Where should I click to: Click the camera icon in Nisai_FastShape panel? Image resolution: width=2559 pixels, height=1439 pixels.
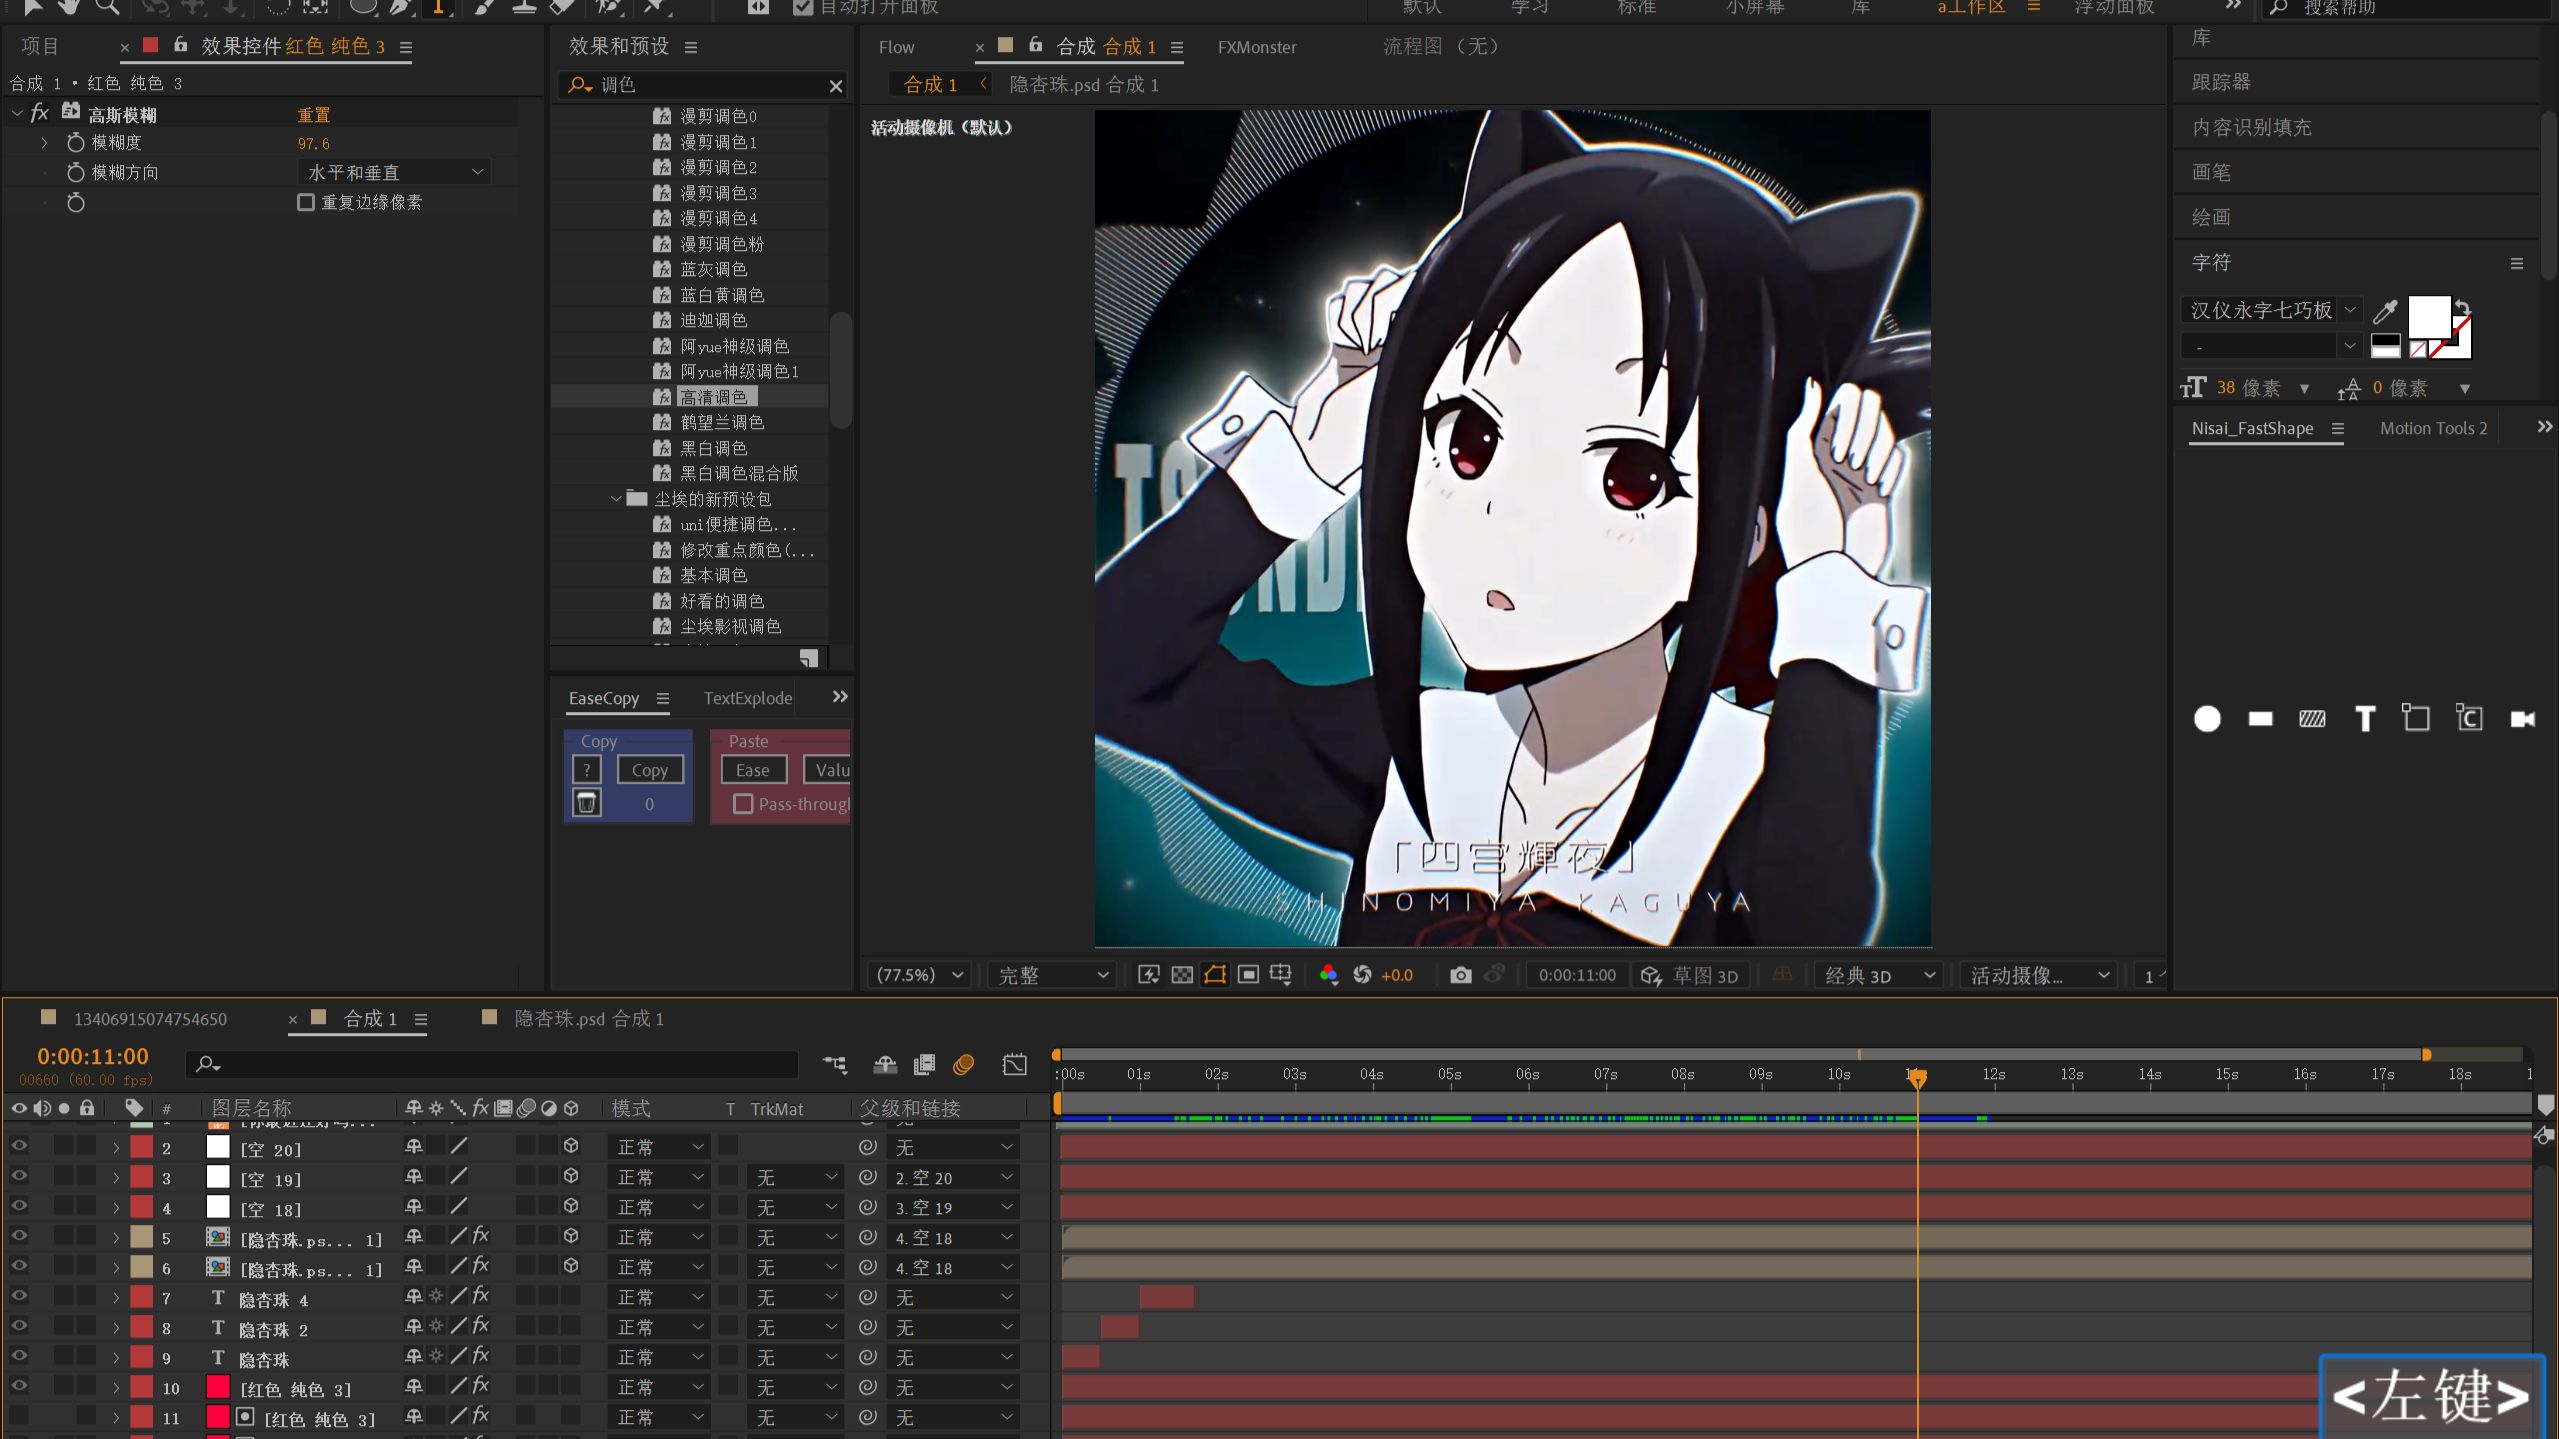[2522, 719]
